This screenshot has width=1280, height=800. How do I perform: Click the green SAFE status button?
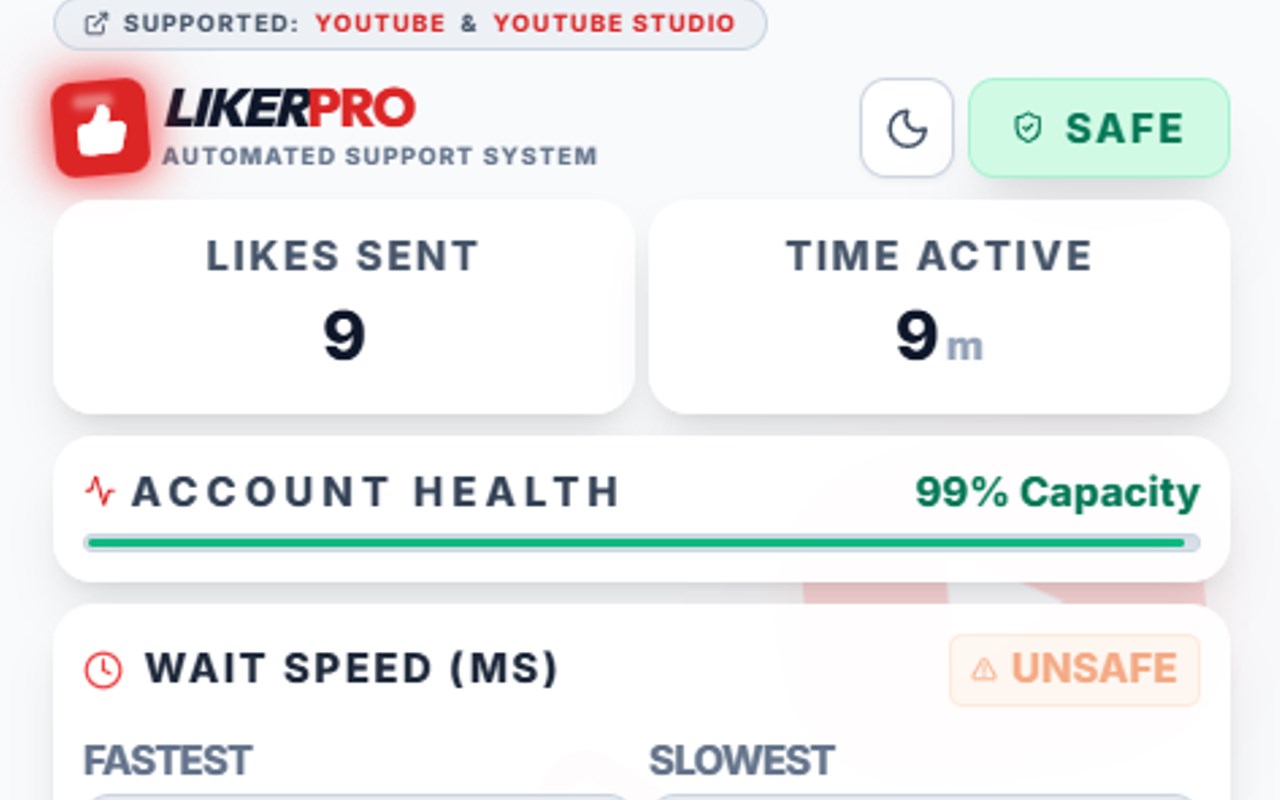click(x=1099, y=128)
